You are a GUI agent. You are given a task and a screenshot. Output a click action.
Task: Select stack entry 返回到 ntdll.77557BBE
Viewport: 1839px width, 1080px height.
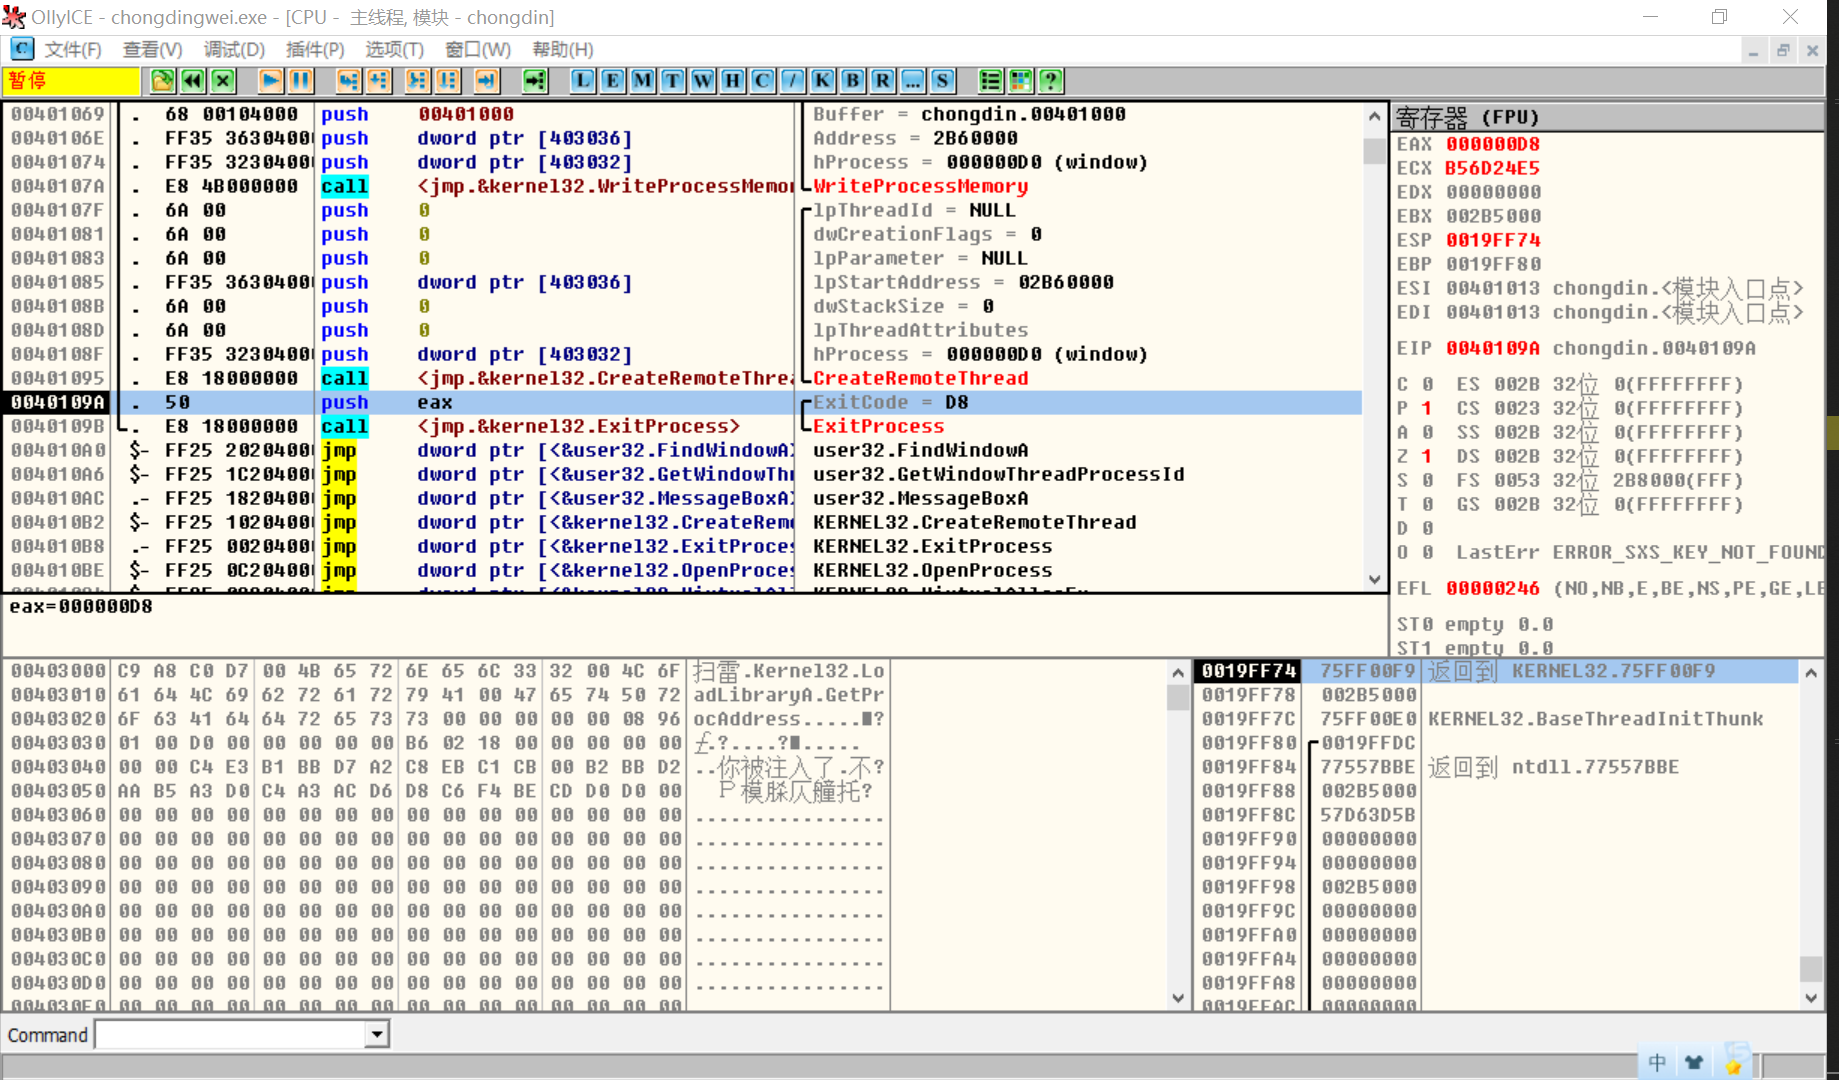1496,767
